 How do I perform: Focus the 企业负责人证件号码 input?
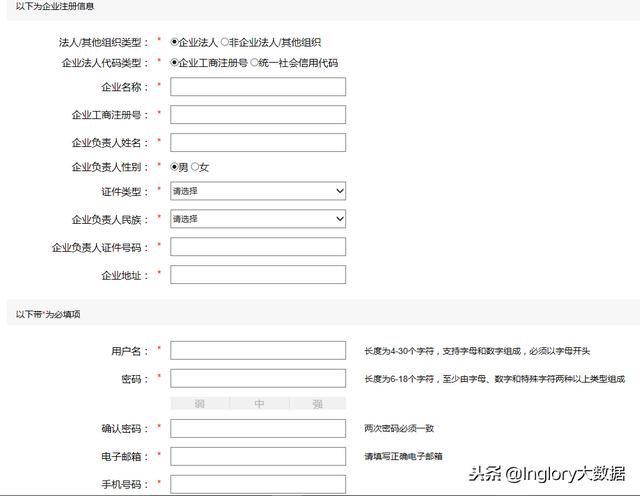click(x=258, y=247)
